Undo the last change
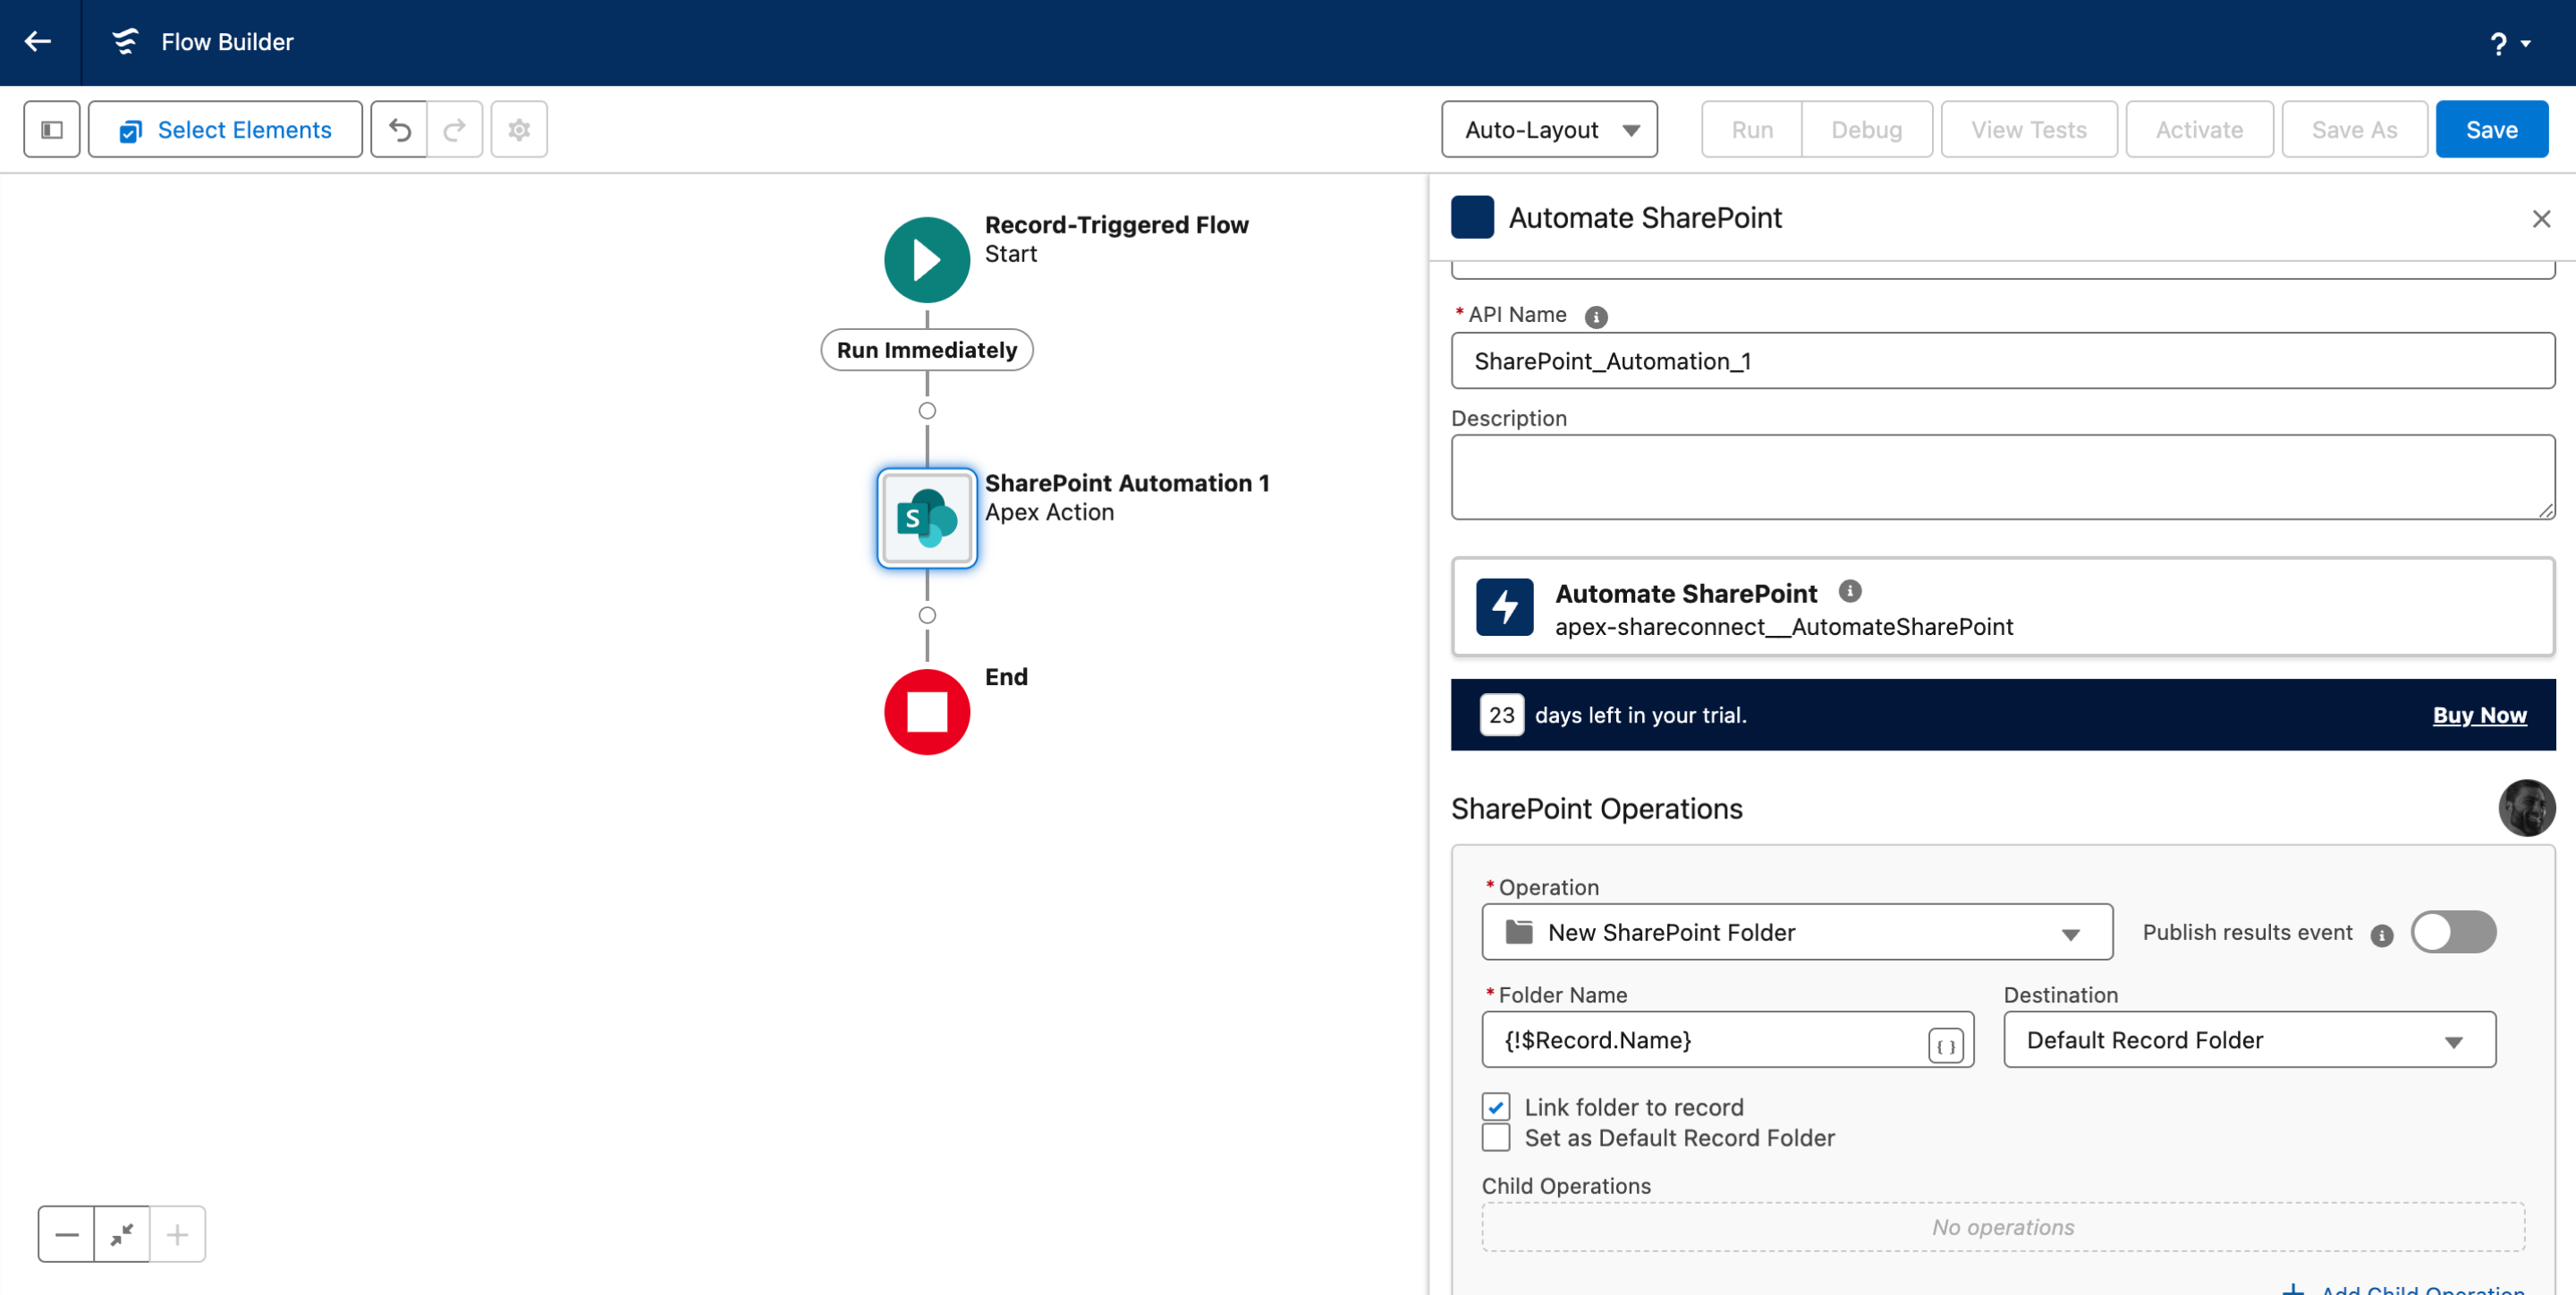The image size is (2576, 1295). pos(399,129)
